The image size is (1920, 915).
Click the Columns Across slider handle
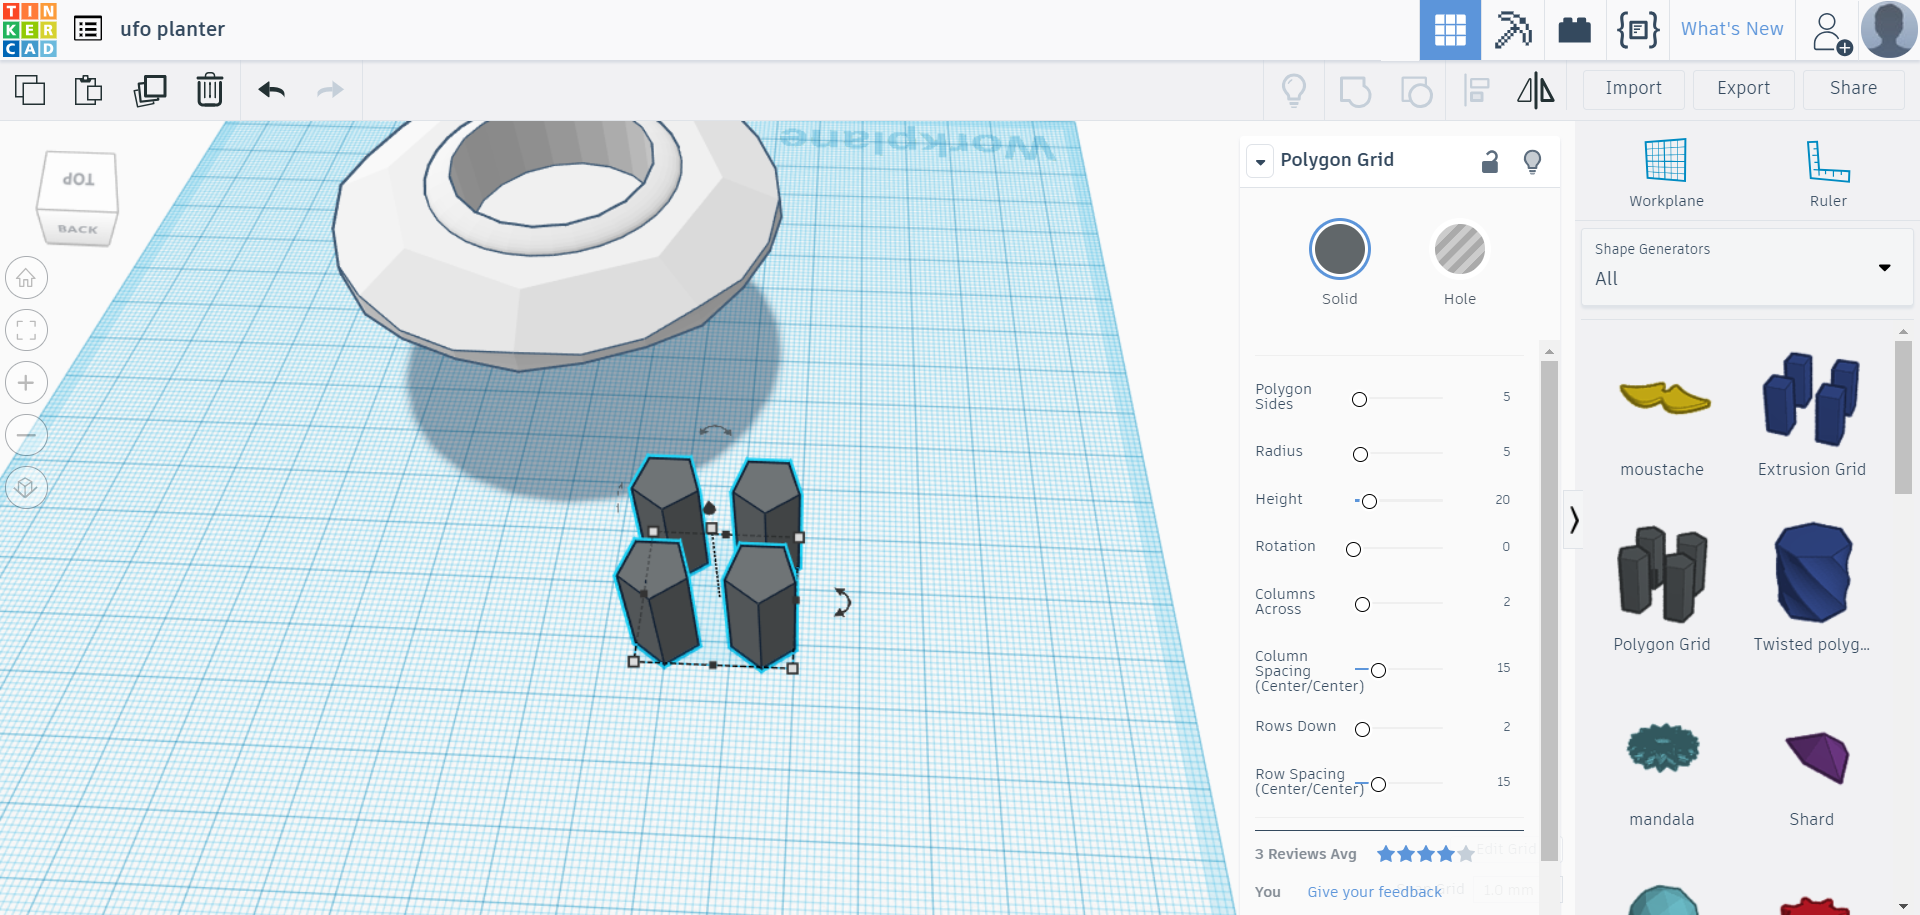(x=1362, y=604)
